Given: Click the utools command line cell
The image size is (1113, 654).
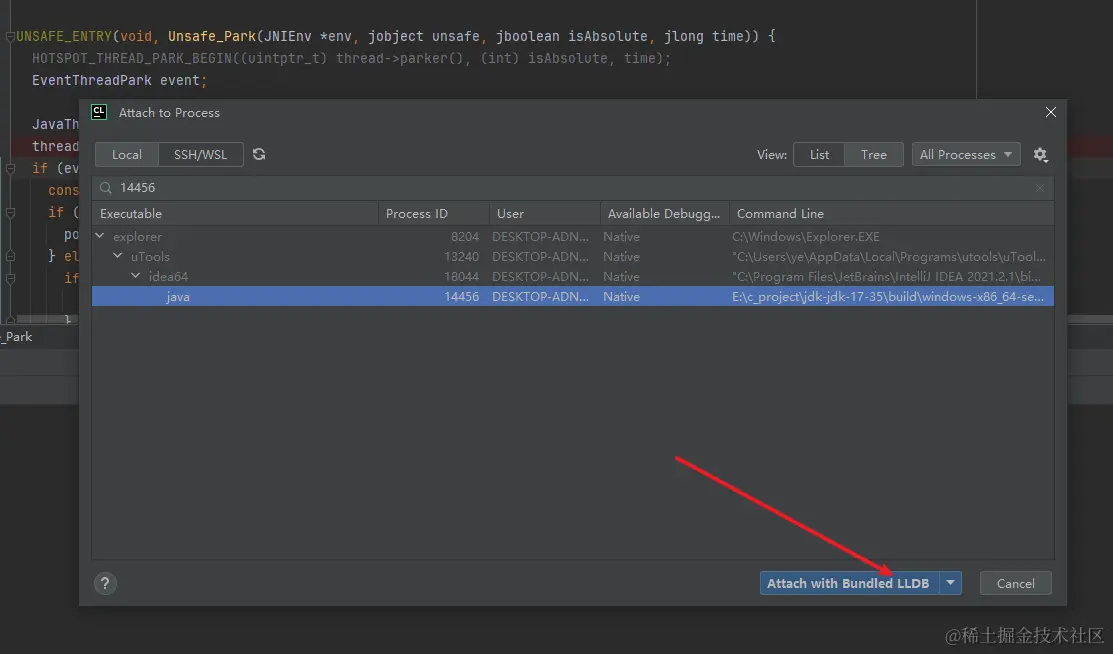Looking at the screenshot, I should click(889, 256).
